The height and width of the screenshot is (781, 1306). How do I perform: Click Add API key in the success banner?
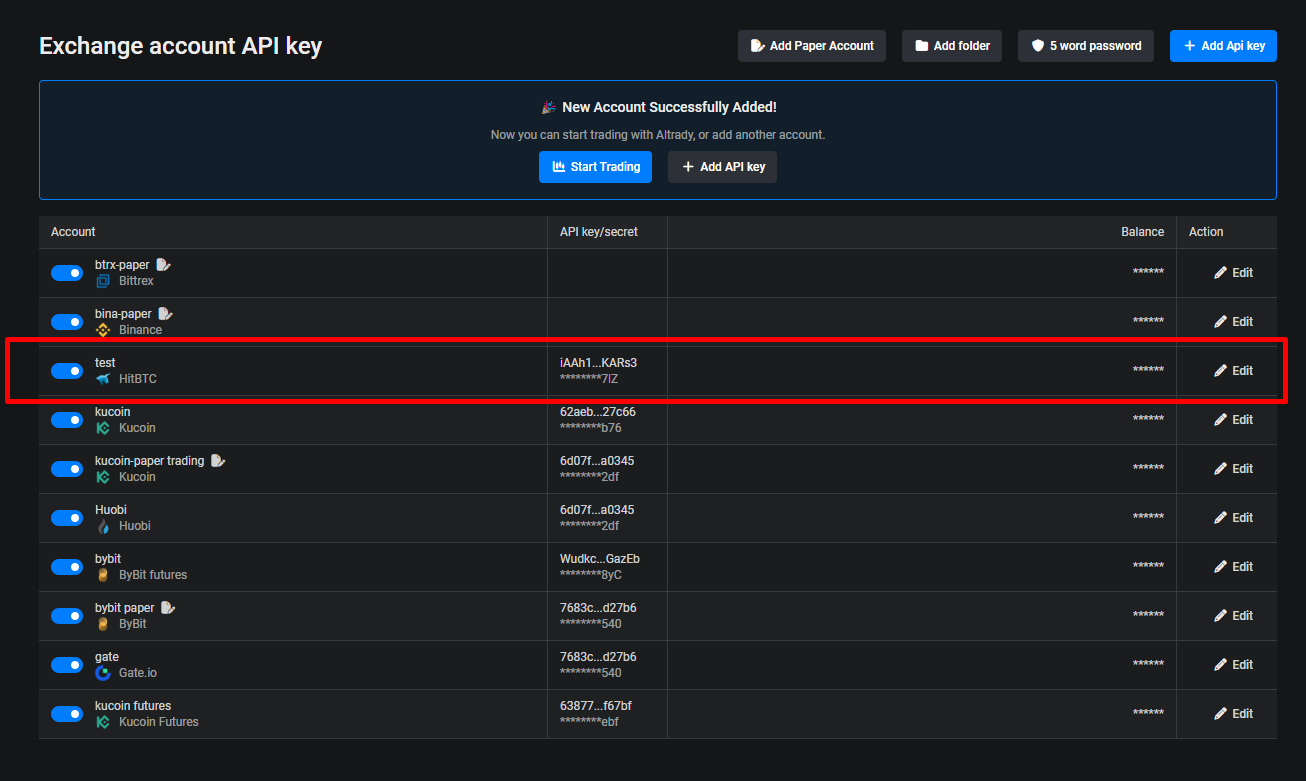click(722, 167)
